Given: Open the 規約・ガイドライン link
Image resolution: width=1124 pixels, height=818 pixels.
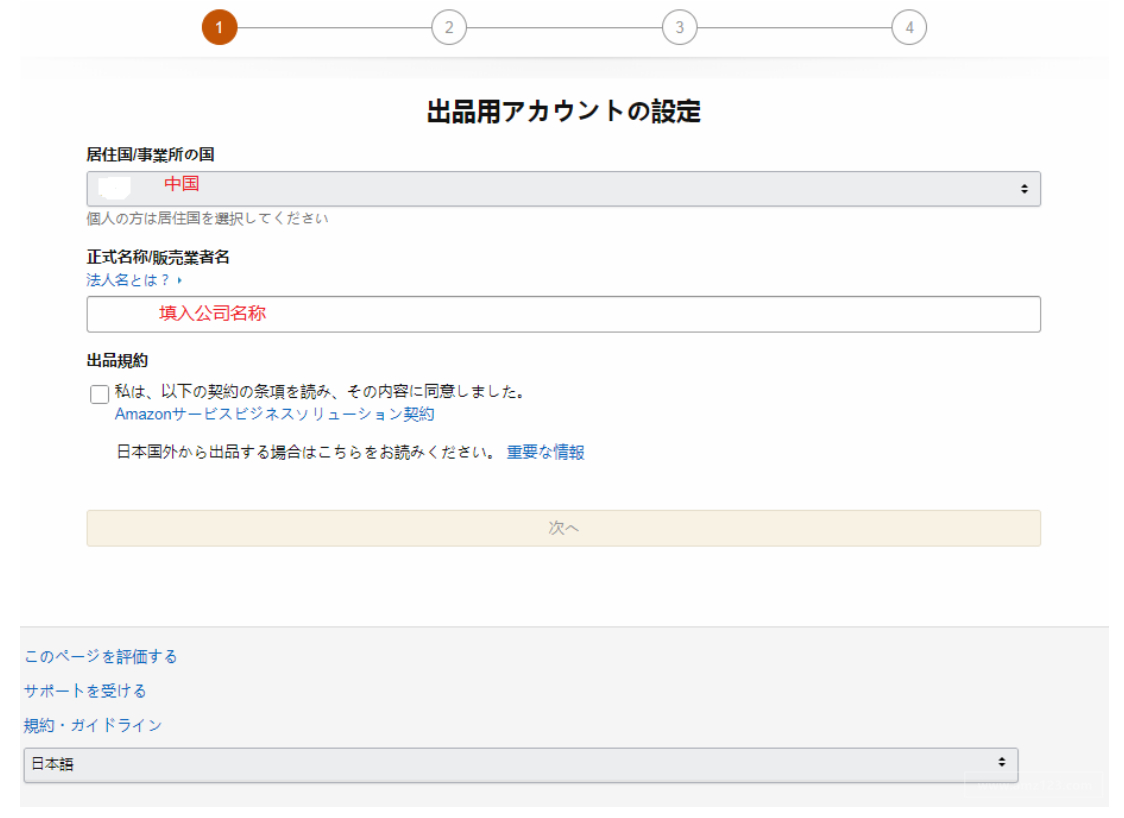Looking at the screenshot, I should (x=93, y=725).
